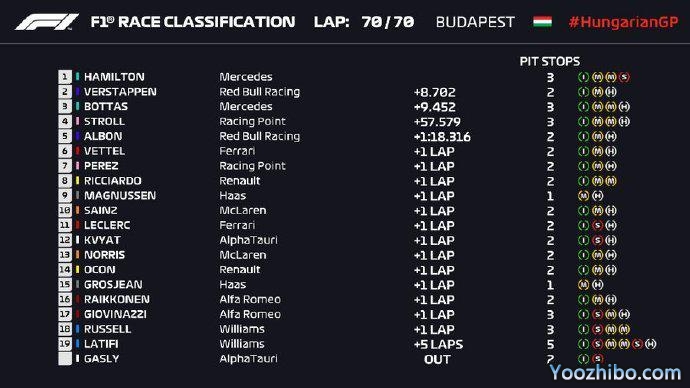Click Latifi's +5 LAPS gap value

pyautogui.click(x=438, y=344)
